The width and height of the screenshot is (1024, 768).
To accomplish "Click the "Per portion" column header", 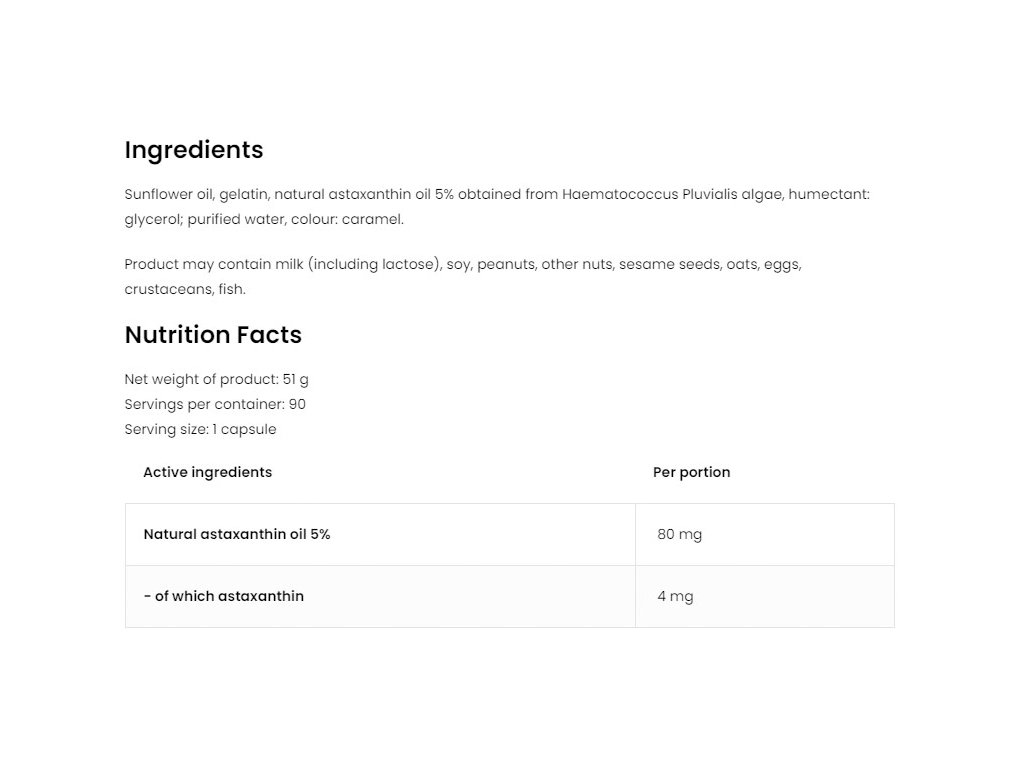I will [x=691, y=472].
